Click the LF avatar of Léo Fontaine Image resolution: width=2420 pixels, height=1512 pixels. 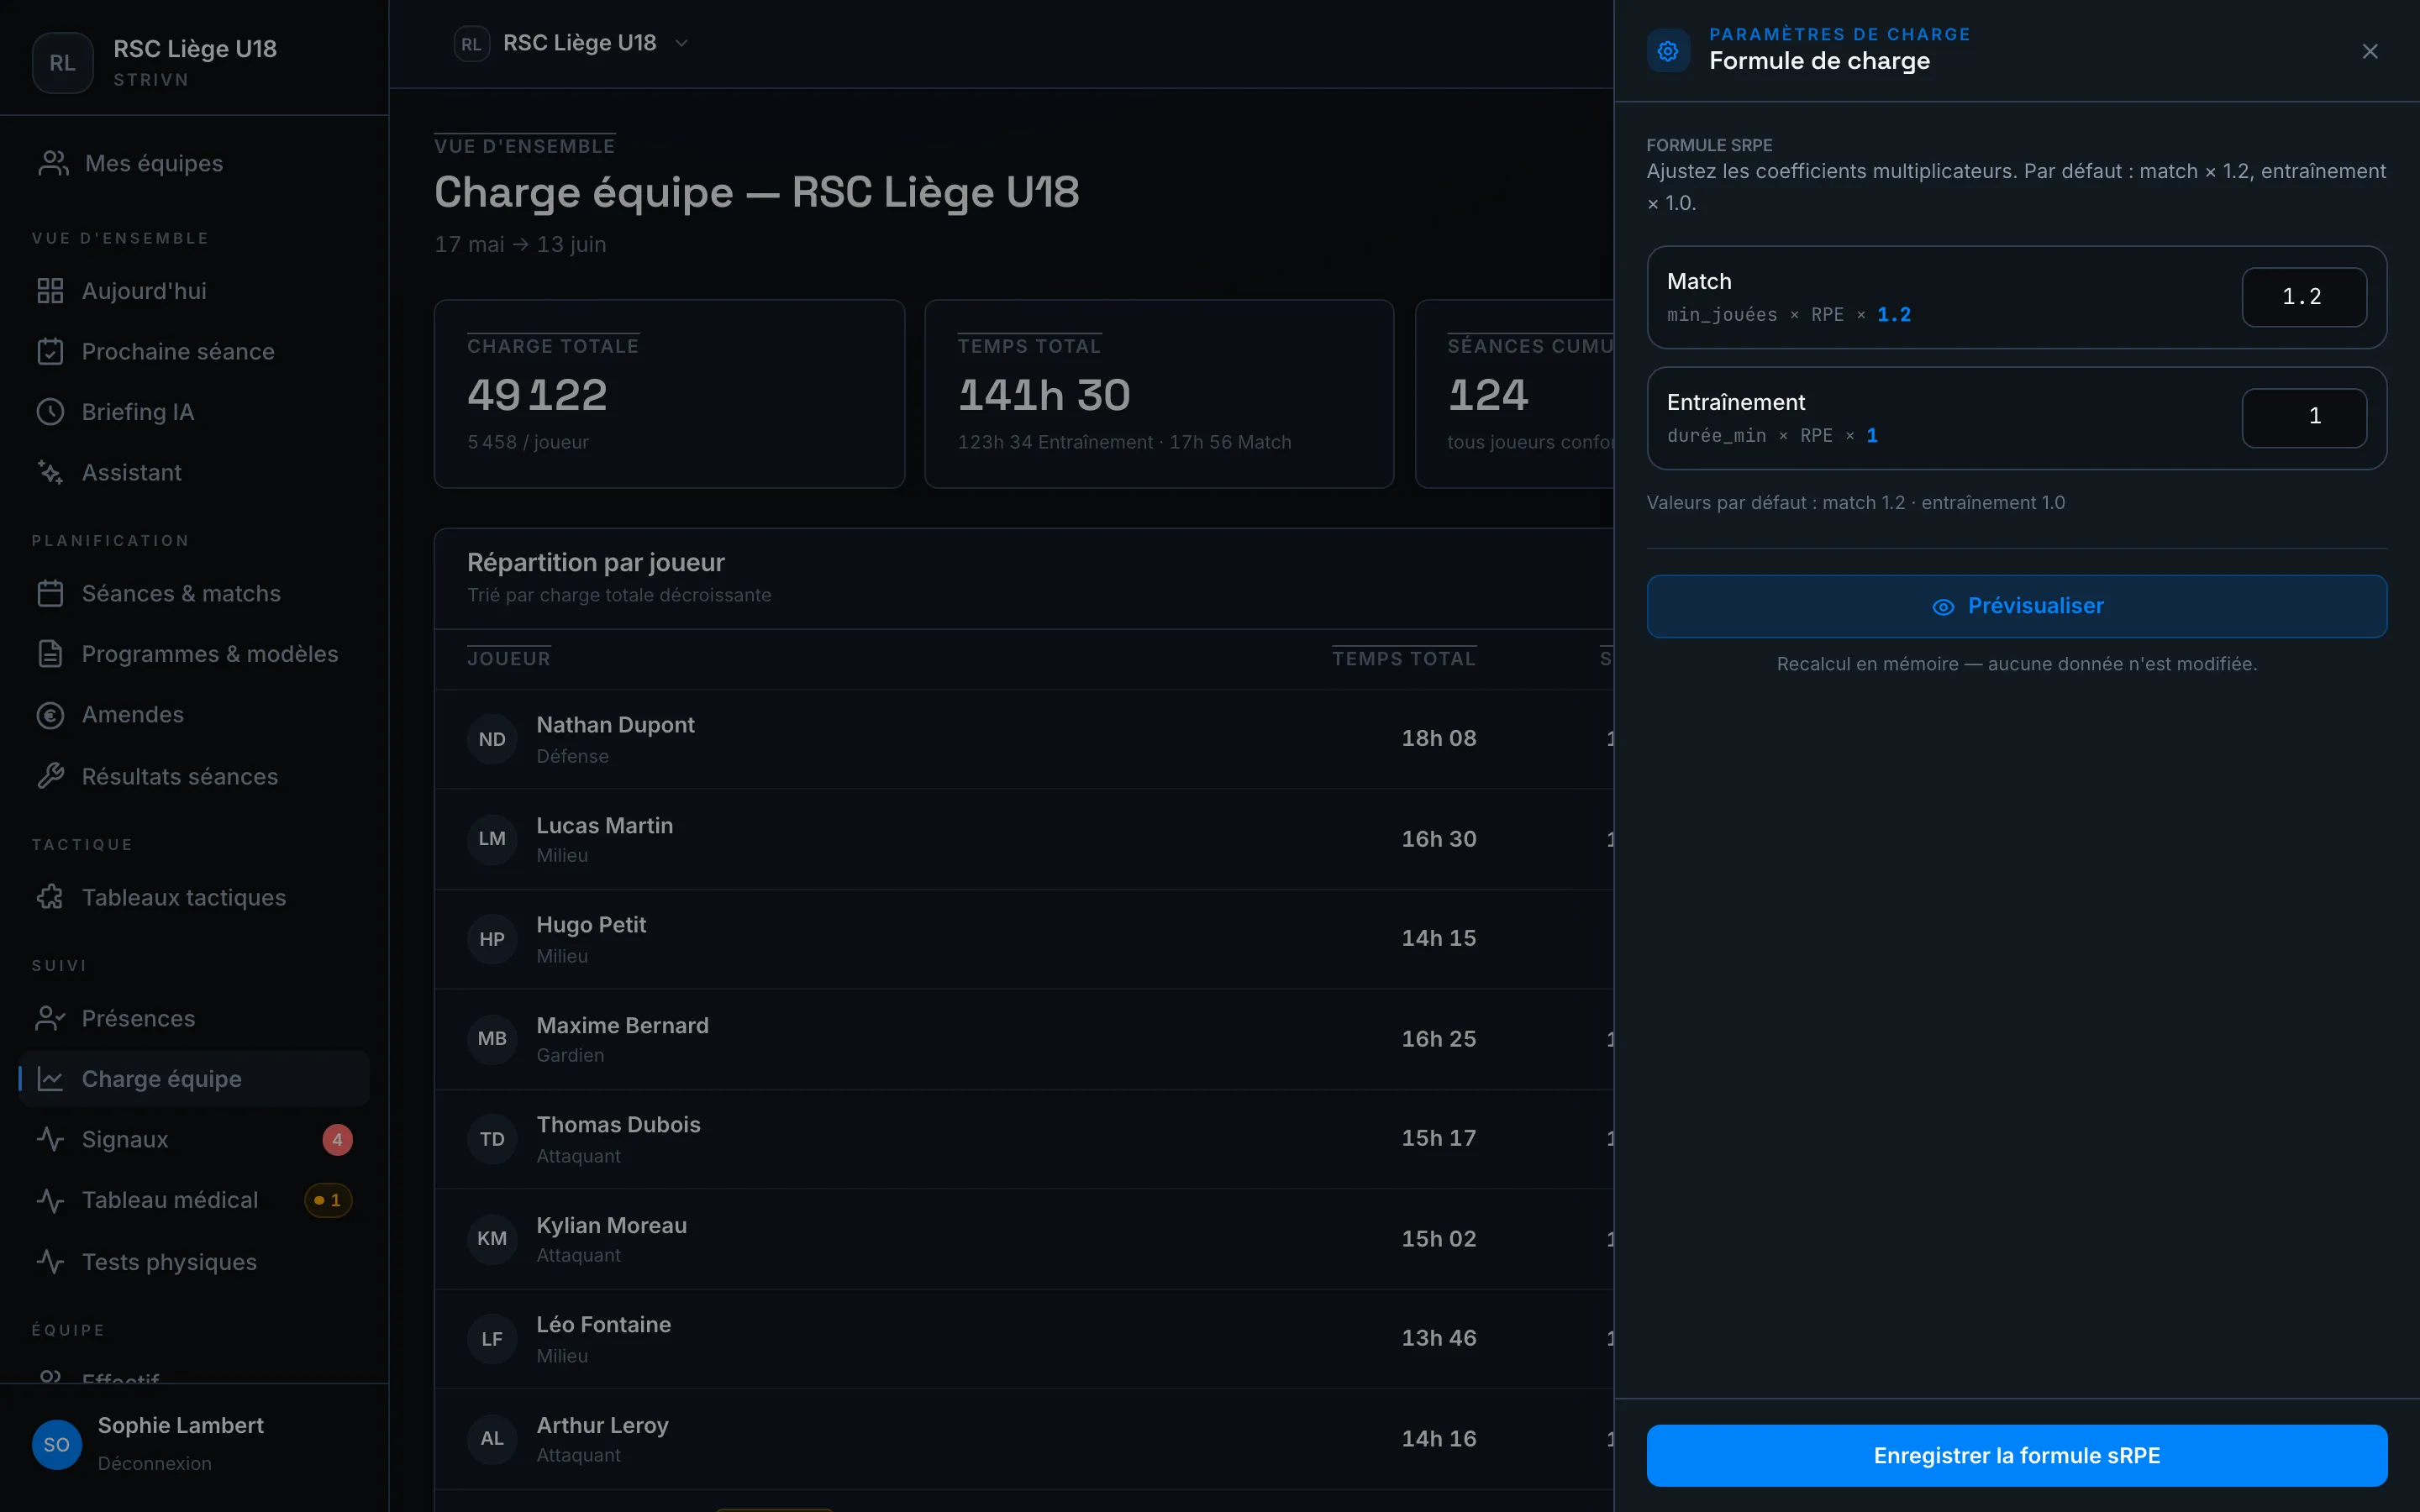pyautogui.click(x=492, y=1339)
